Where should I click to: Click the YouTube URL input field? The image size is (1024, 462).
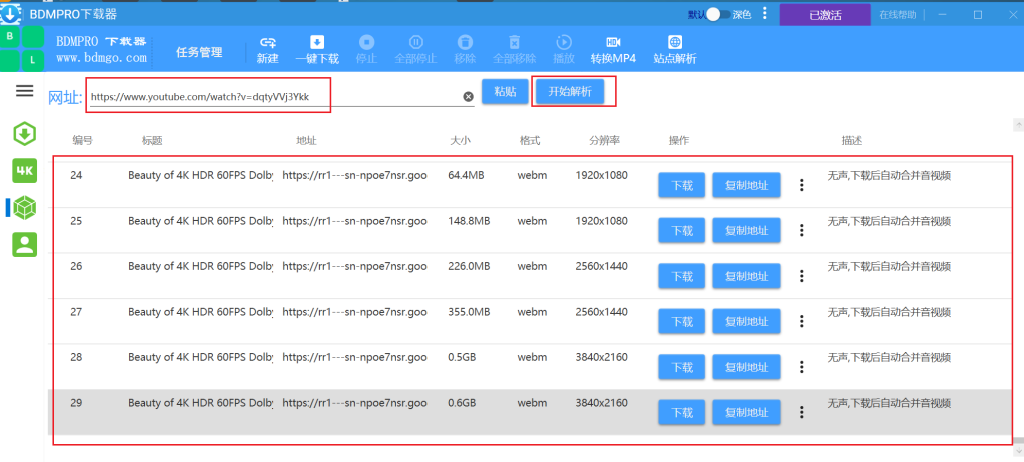[273, 97]
